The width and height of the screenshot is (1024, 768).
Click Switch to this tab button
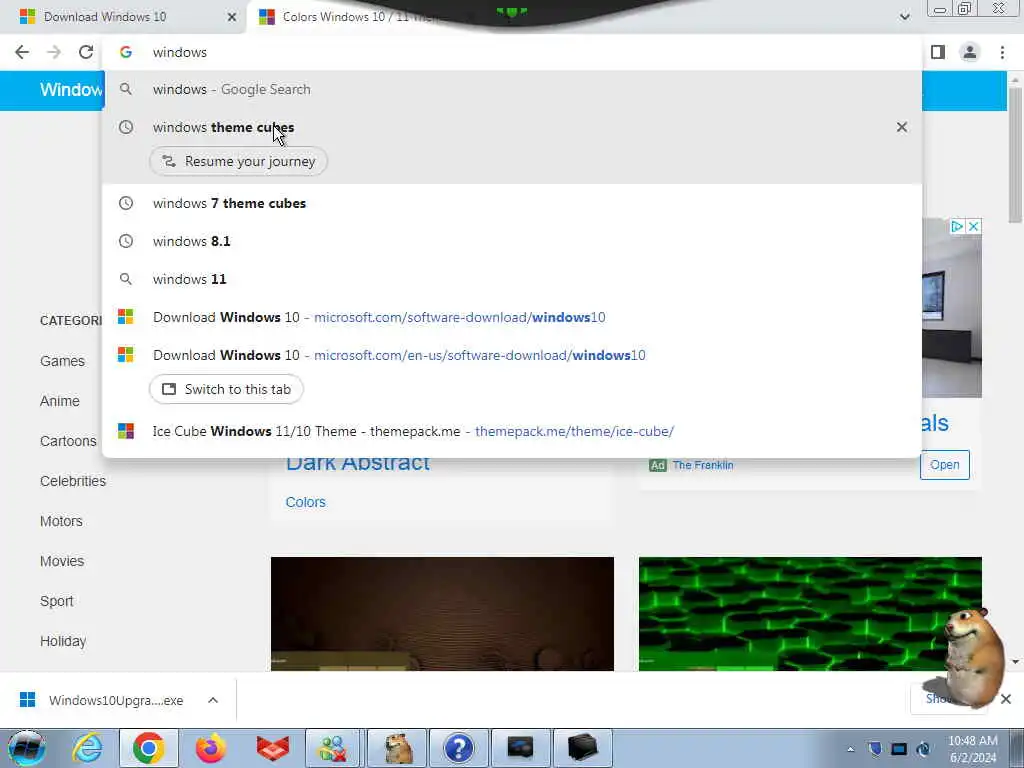coord(226,389)
